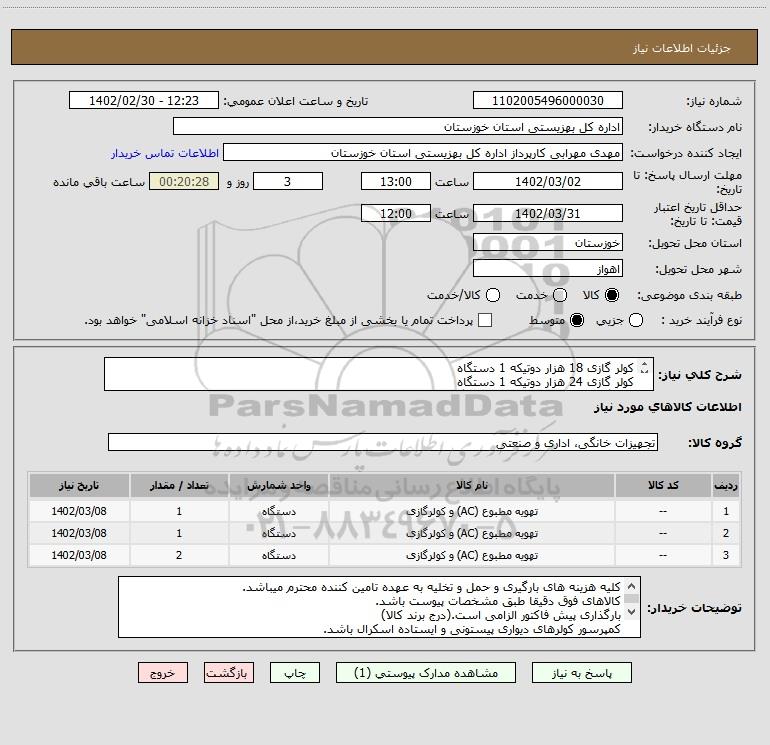Click row 1 item name تهویه مطبوع

472,511
